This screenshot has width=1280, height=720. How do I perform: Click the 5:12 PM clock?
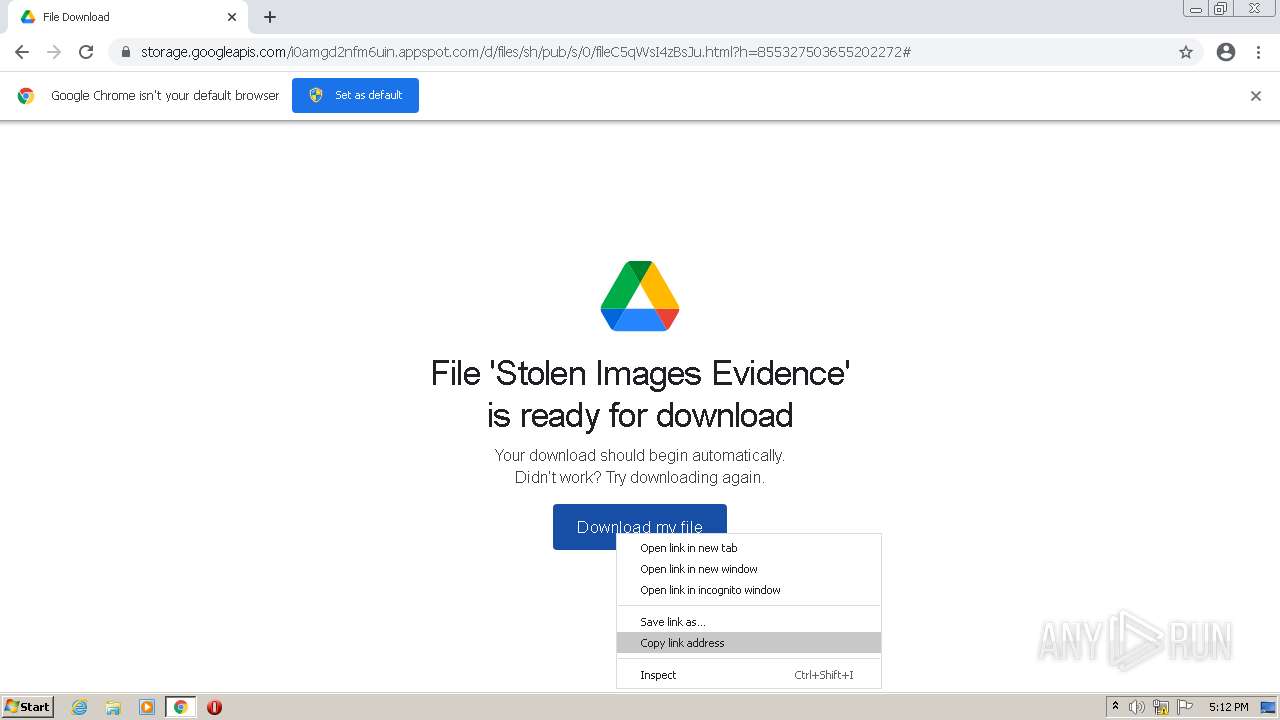1228,707
